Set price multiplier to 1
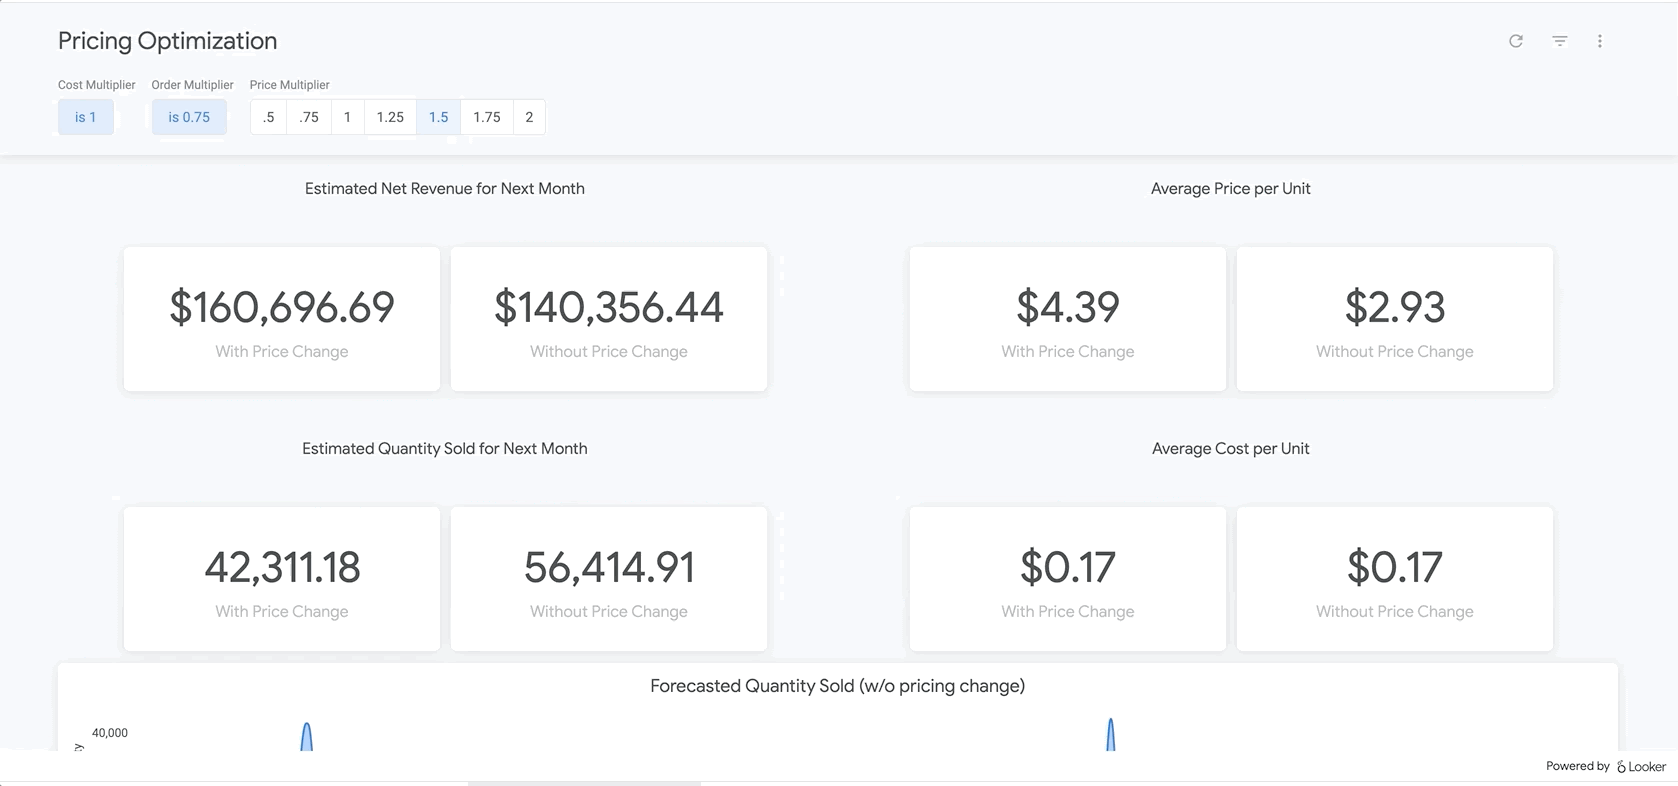 coord(347,117)
